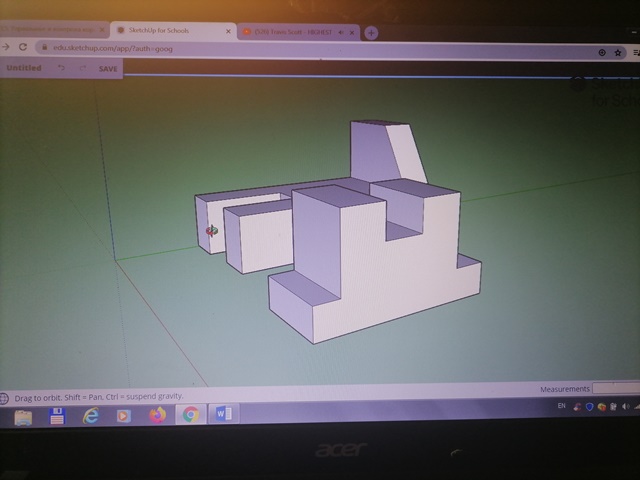Click the Measurements input box
This screenshot has height=480, width=640.
click(x=614, y=388)
